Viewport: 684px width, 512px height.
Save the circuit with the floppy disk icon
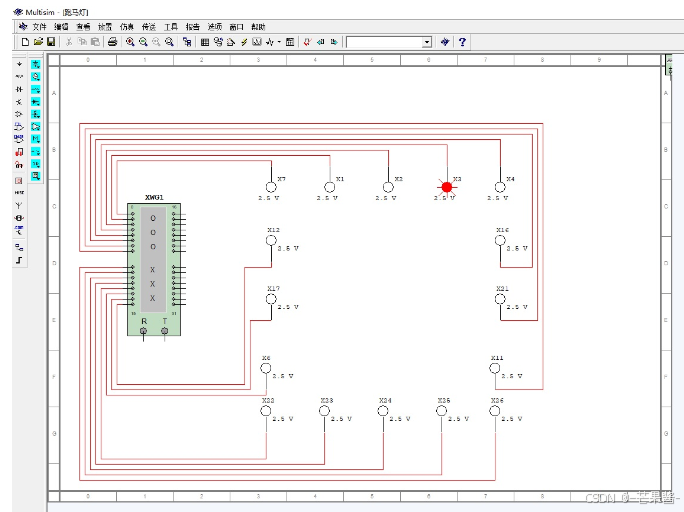coord(51,42)
